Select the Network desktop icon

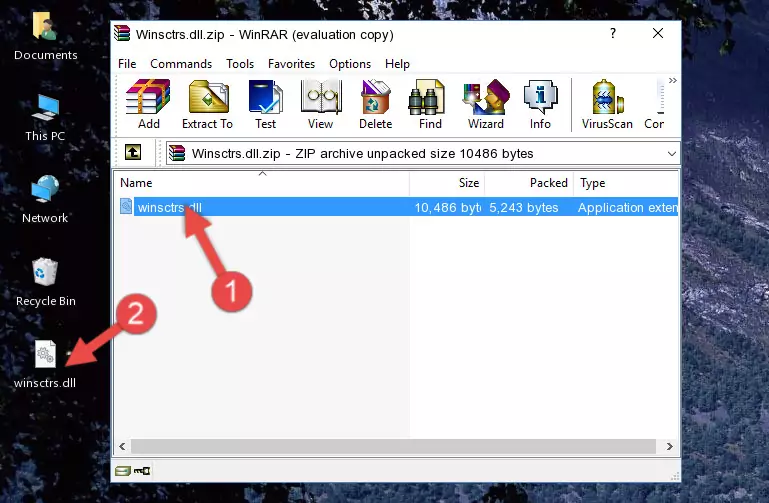[45, 200]
